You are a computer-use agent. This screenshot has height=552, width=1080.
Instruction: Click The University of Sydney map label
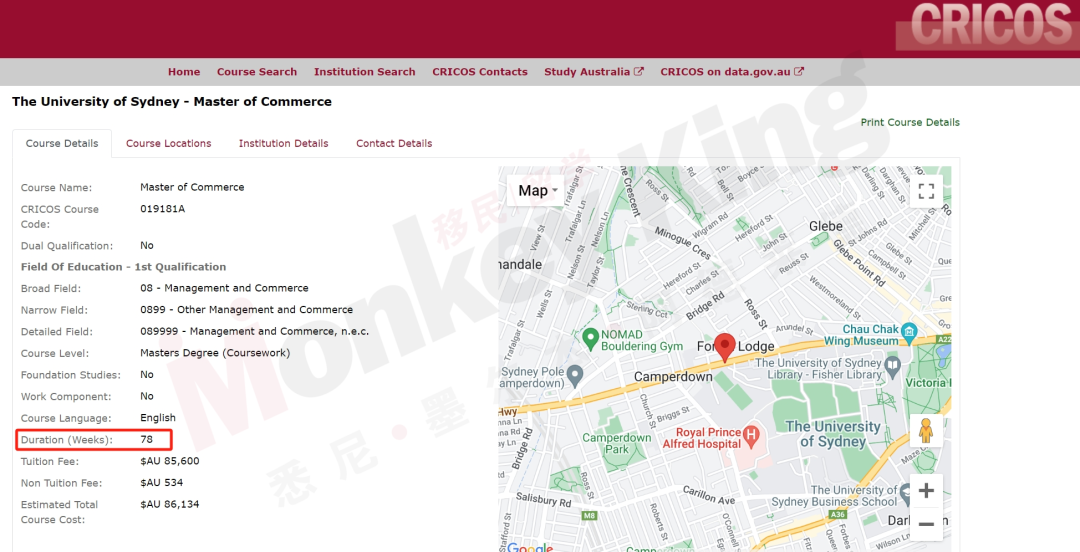coord(833,434)
